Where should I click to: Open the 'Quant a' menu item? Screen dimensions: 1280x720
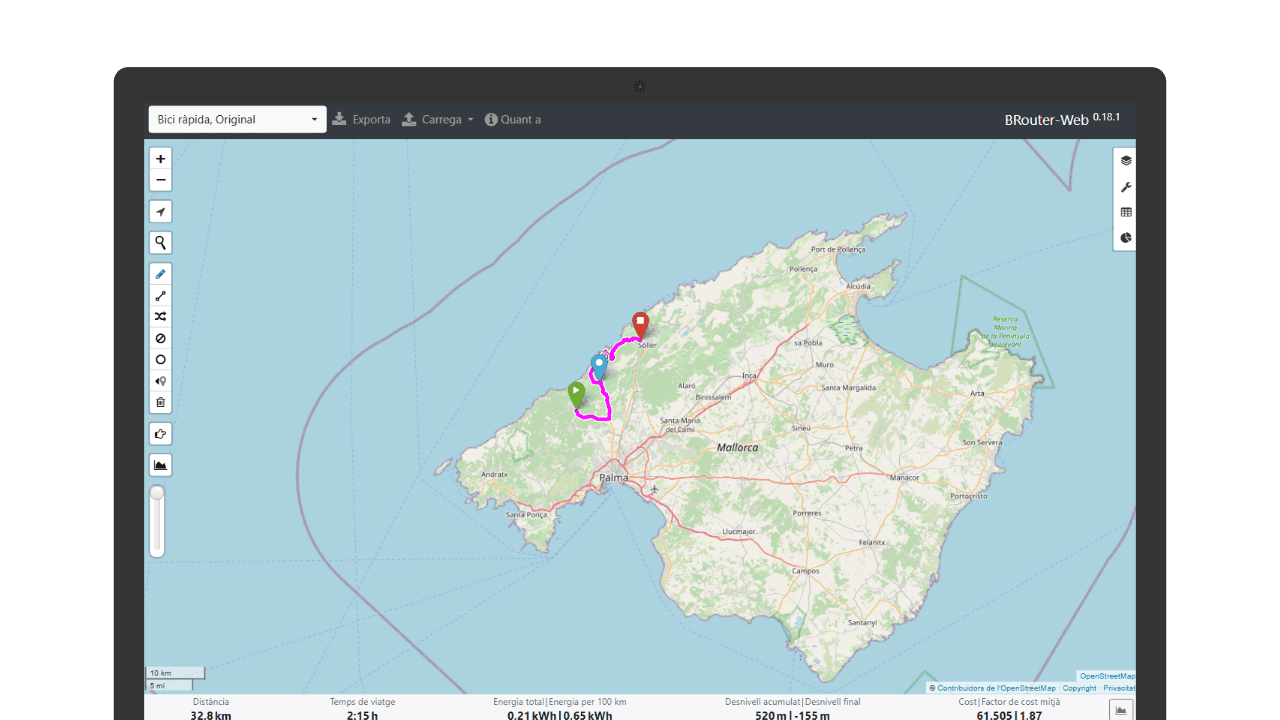(x=512, y=119)
